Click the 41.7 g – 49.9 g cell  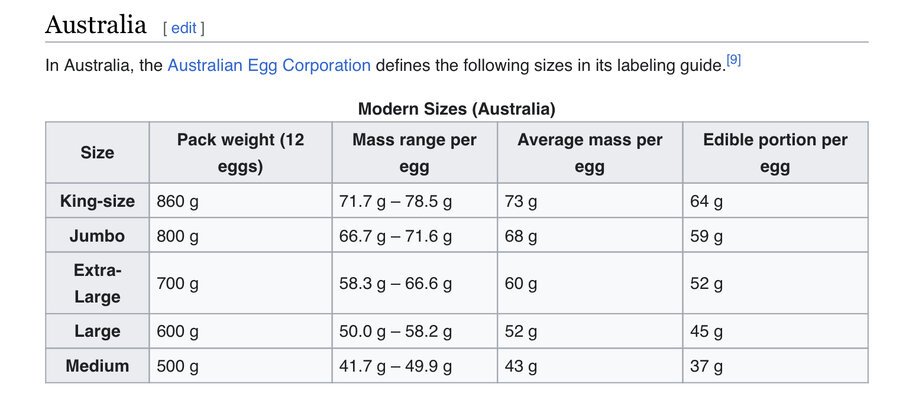pos(396,366)
